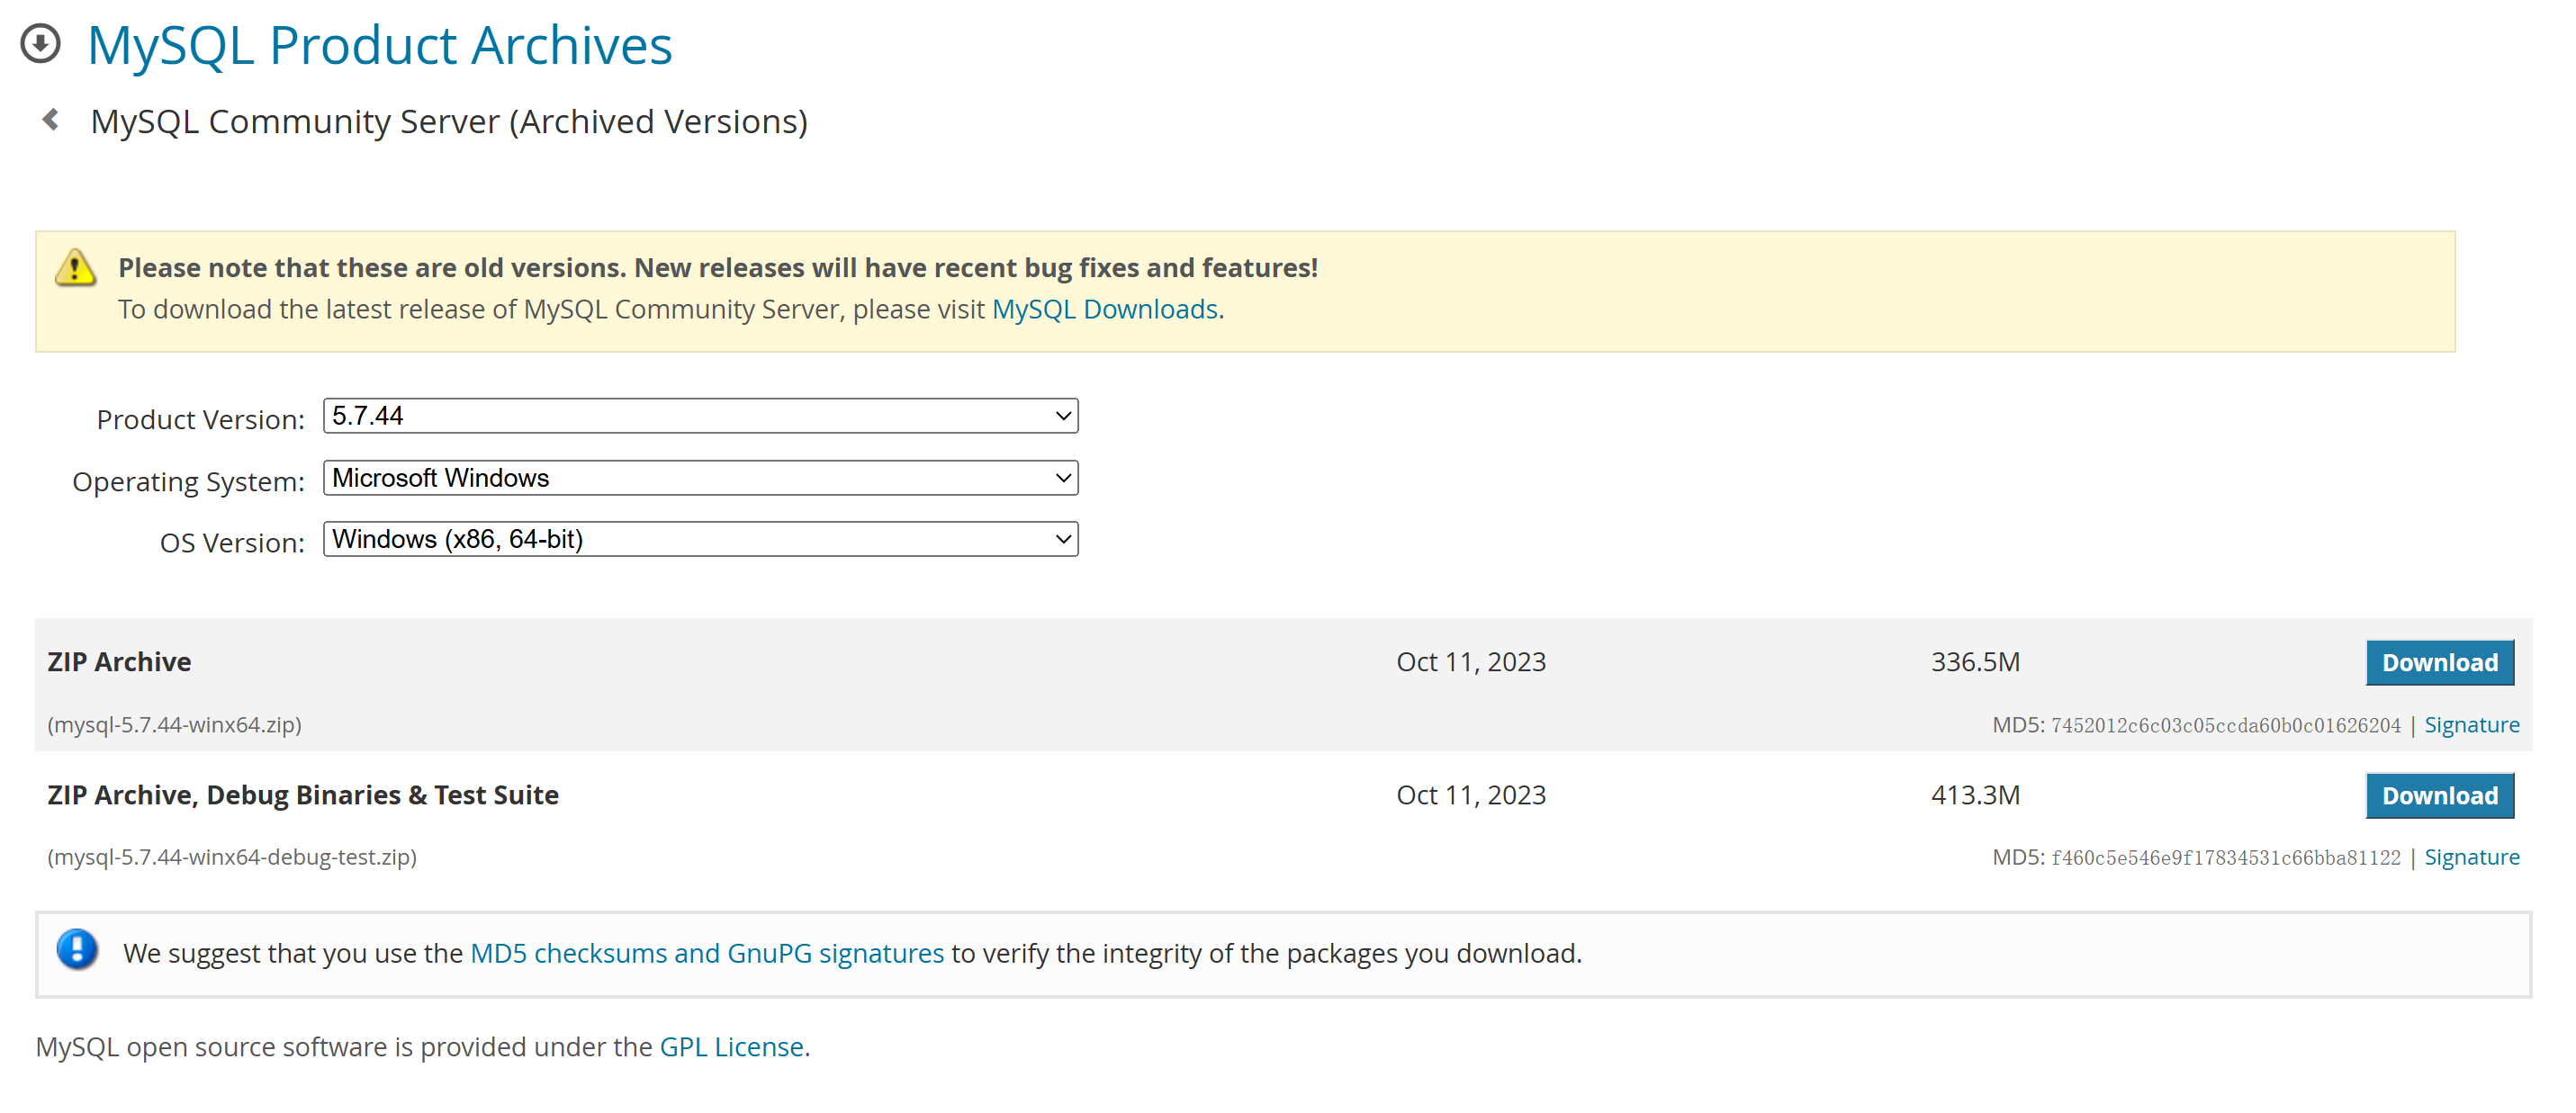The image size is (2576, 1113).
Task: Open the Product Version dropdown
Action: point(700,416)
